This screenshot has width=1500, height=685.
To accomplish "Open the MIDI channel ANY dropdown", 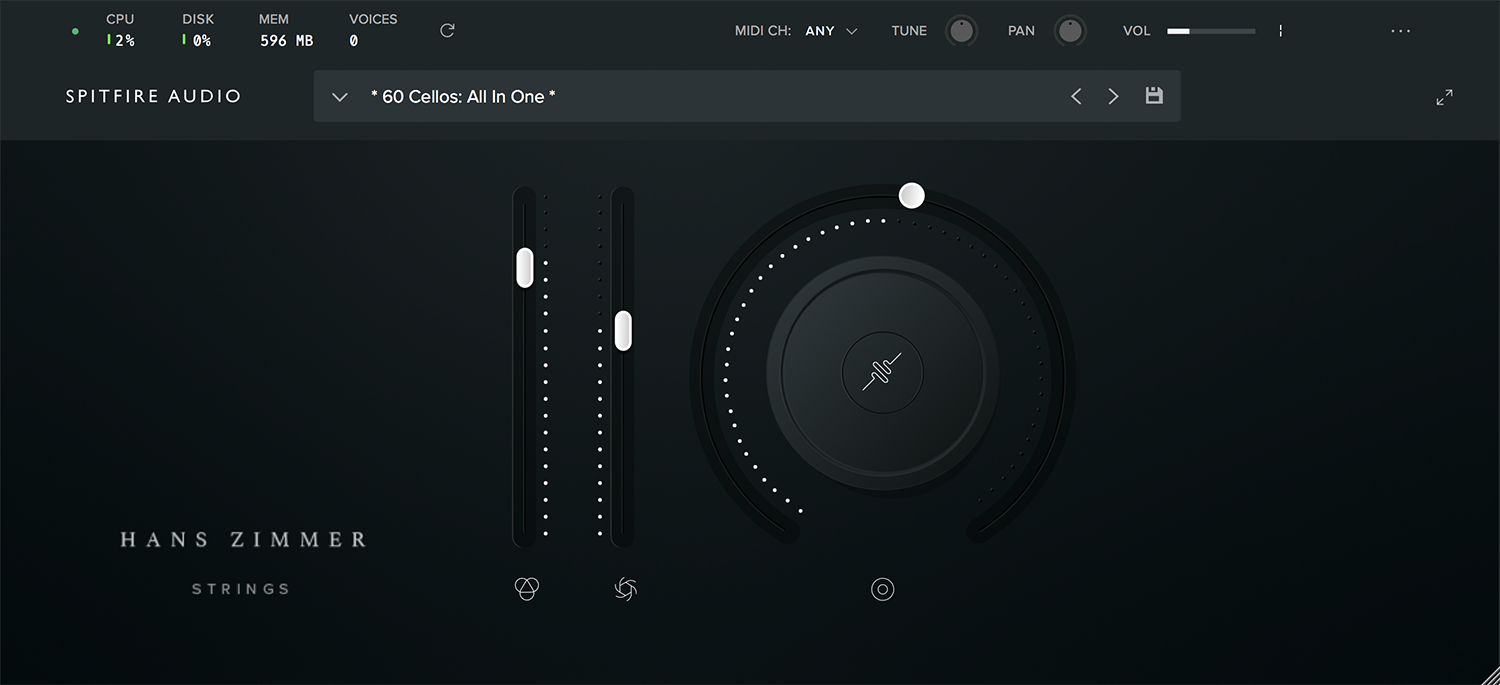I will [831, 31].
